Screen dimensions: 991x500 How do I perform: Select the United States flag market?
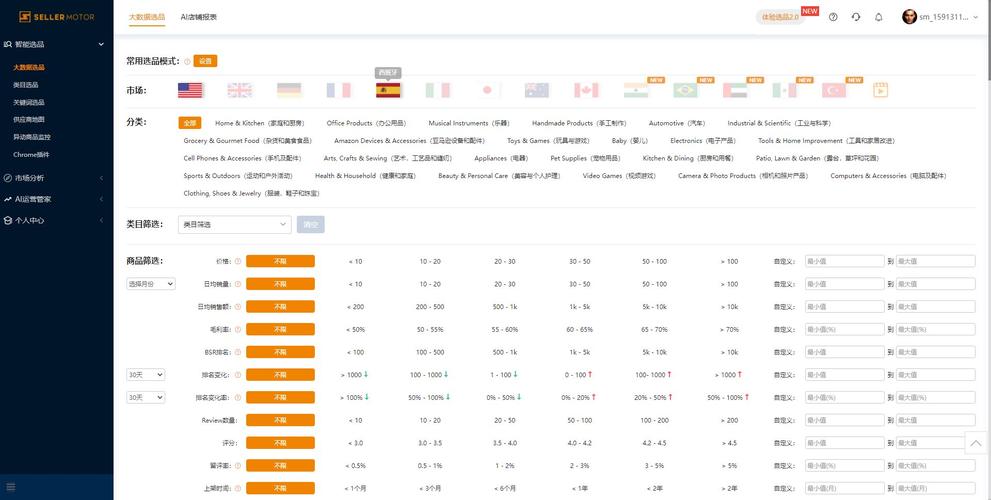tap(190, 90)
